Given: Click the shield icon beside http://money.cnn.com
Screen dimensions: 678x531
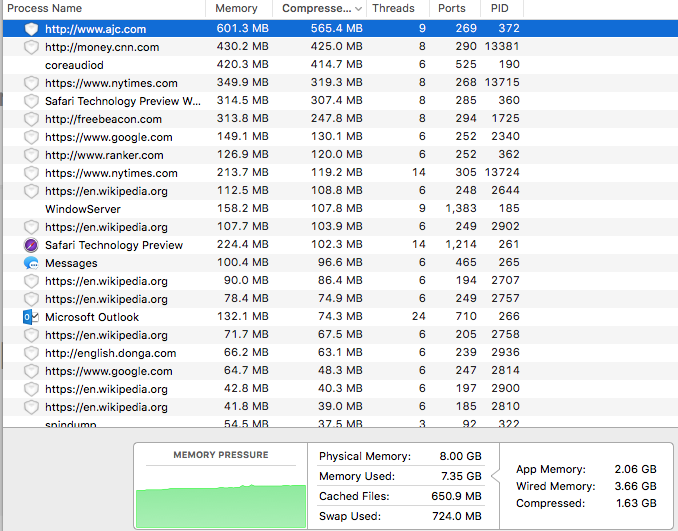Looking at the screenshot, I should [x=31, y=47].
